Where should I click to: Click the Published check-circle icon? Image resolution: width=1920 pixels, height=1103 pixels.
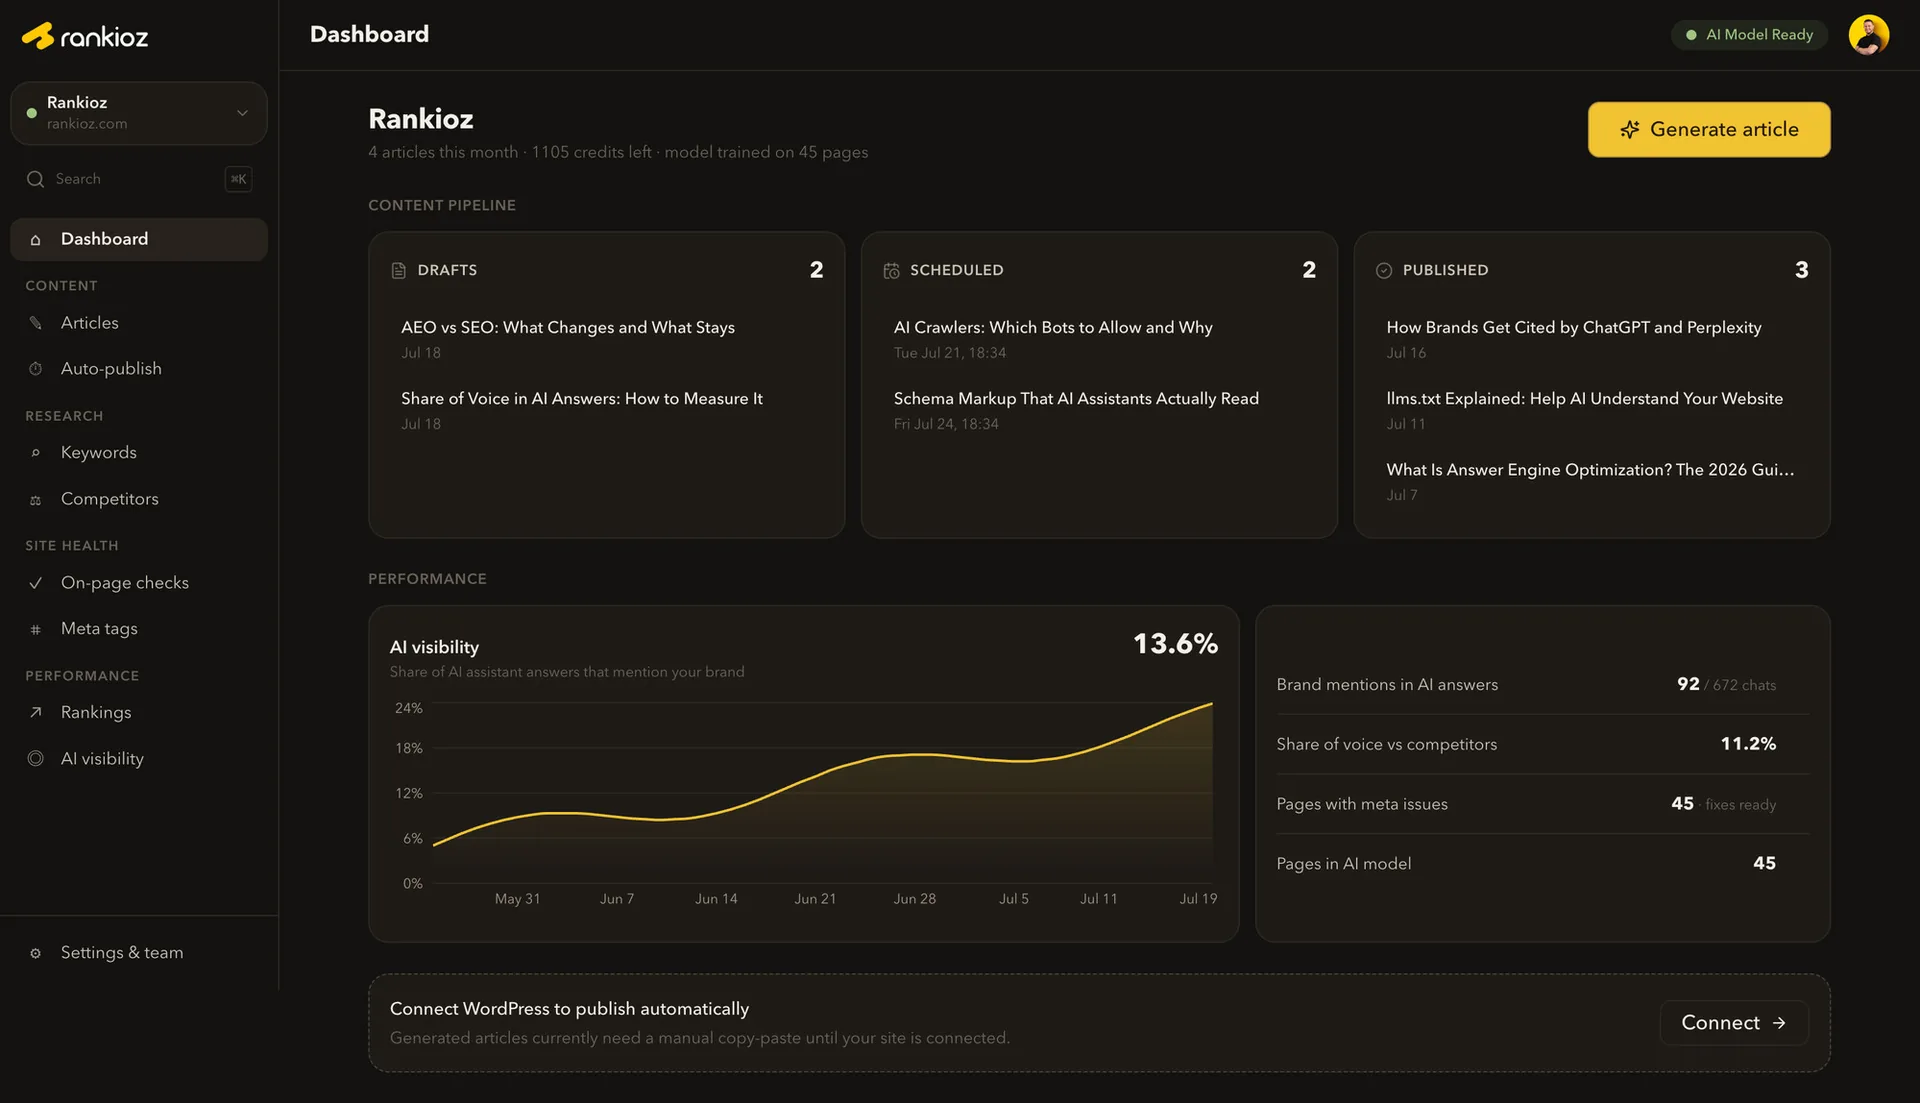[1384, 271]
